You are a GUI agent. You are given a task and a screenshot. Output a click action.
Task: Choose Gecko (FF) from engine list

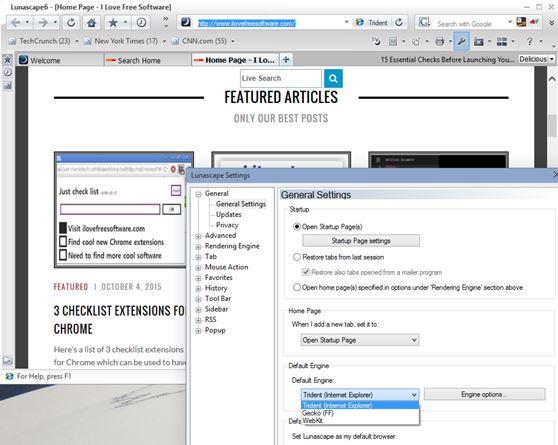pos(360,413)
